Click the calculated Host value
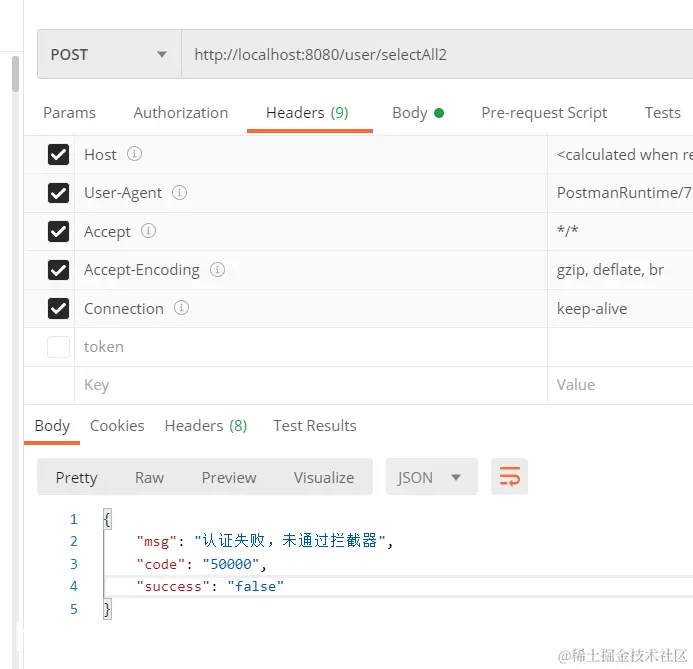The width and height of the screenshot is (693, 669). (624, 155)
